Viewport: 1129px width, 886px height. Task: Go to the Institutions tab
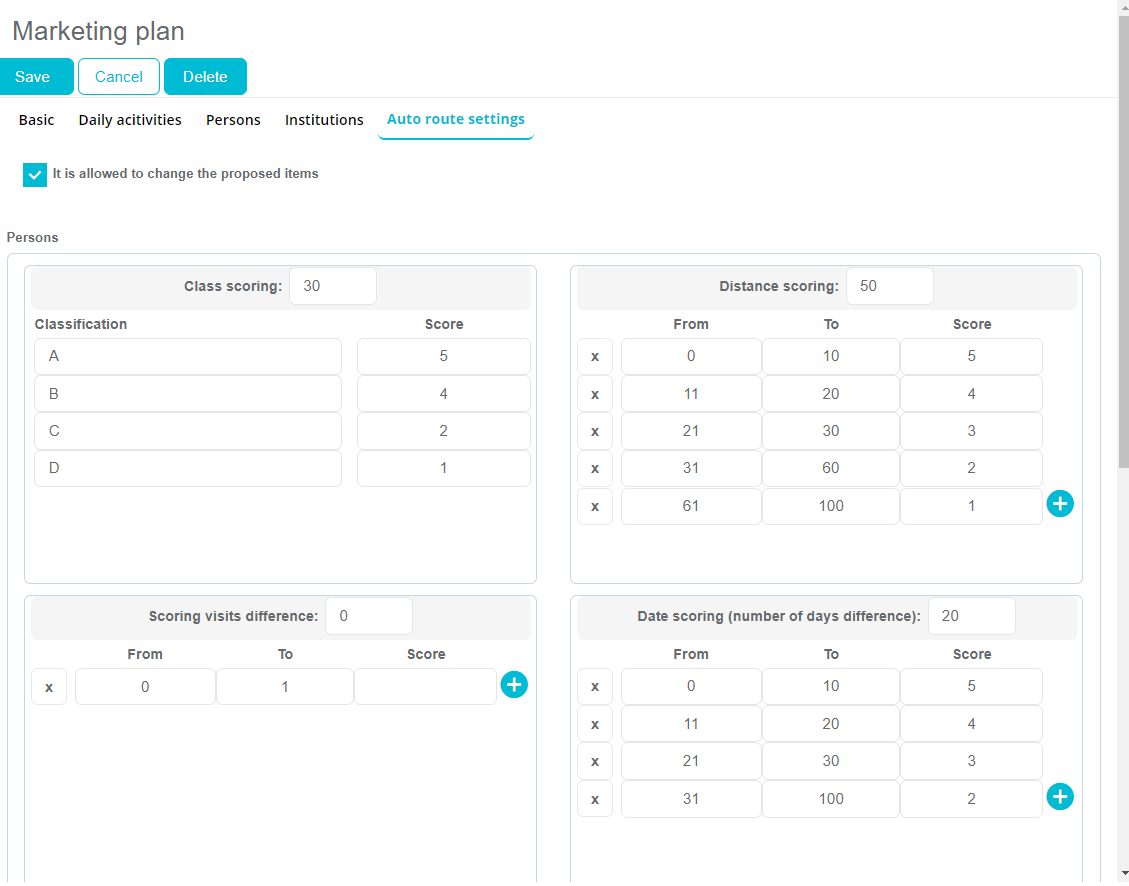point(324,120)
